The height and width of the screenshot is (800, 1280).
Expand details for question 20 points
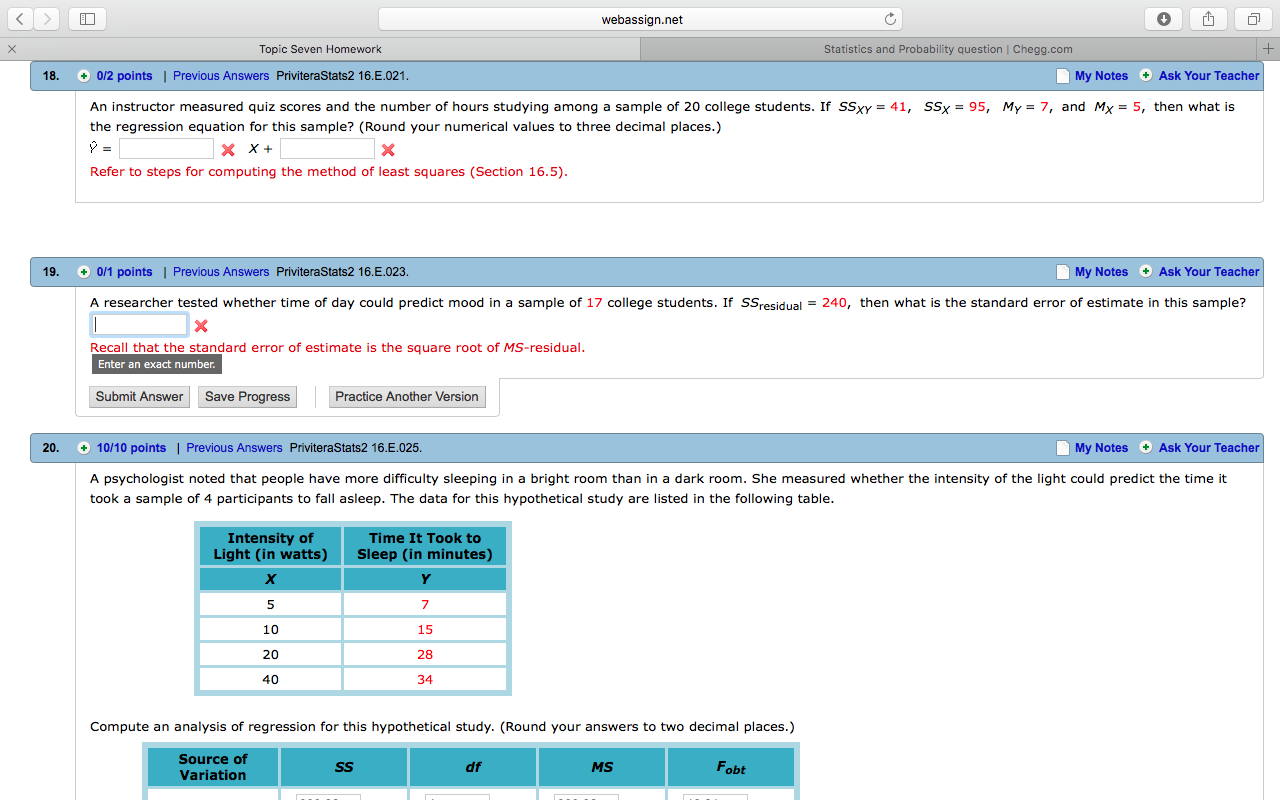click(84, 447)
